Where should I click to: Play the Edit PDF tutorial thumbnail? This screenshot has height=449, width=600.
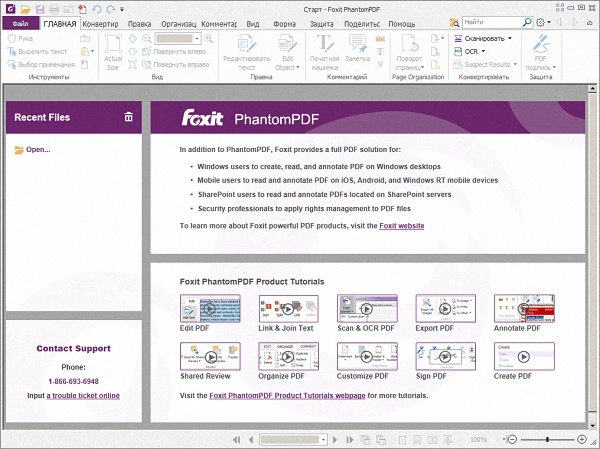point(210,309)
